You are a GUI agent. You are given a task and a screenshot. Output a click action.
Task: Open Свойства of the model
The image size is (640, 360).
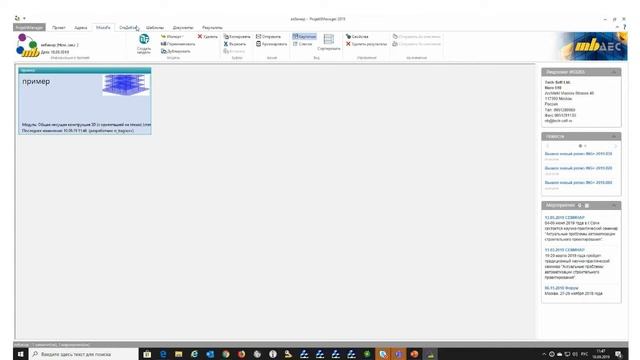point(357,37)
